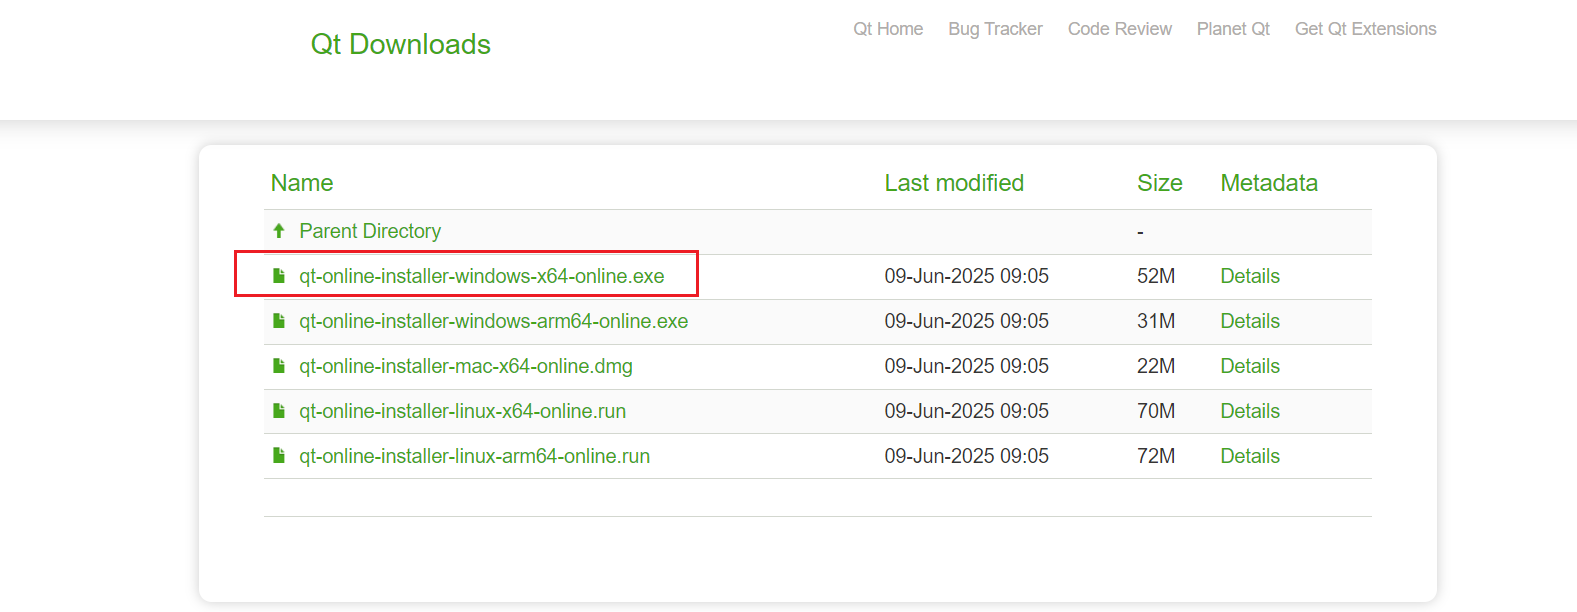
Task: Download qt-online-installer-windows-x64-online.exe
Action: (482, 276)
